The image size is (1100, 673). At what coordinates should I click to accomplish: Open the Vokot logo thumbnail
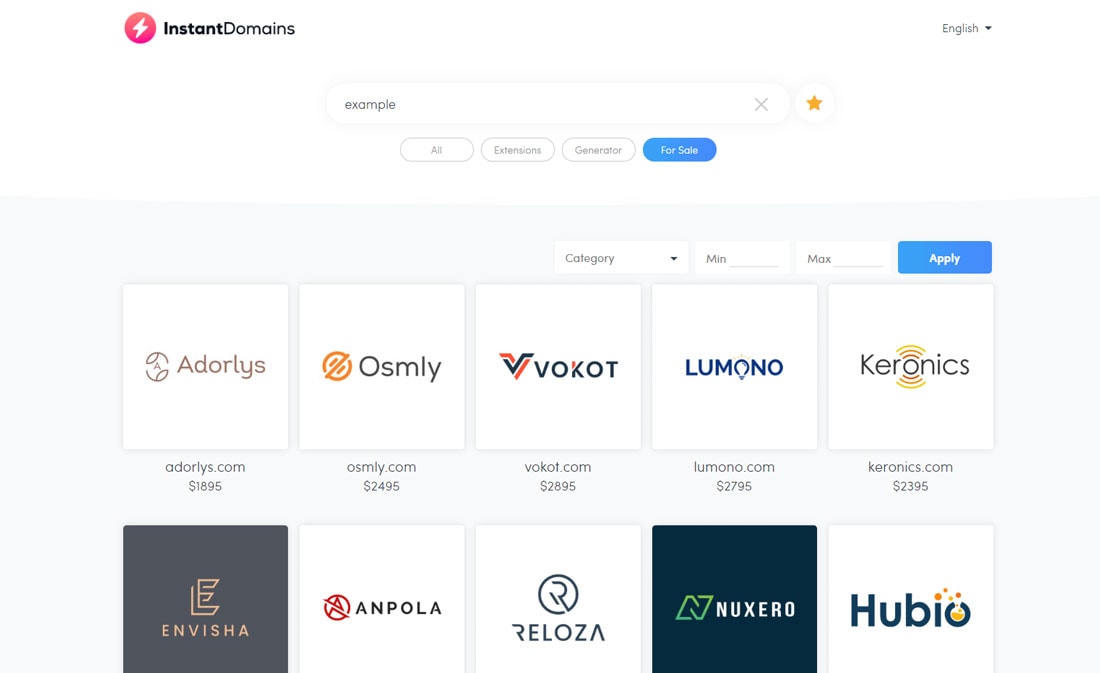point(558,367)
